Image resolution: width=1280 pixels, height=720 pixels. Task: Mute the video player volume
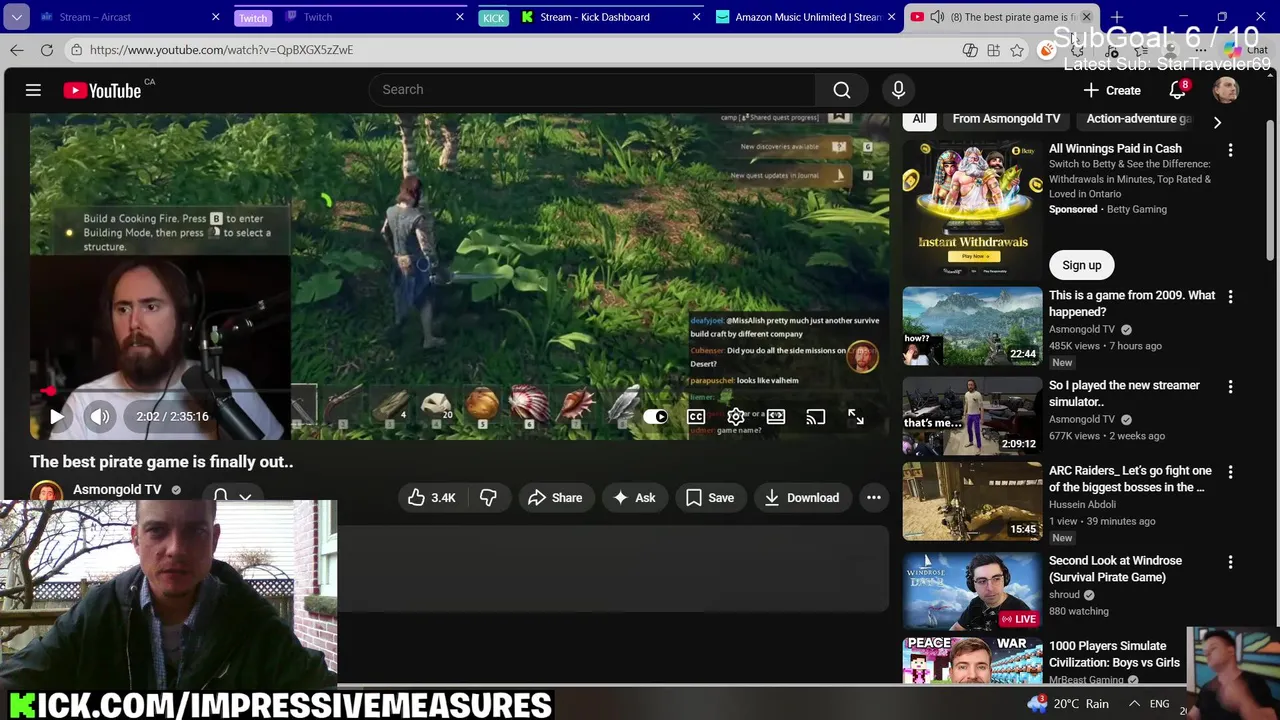(100, 417)
